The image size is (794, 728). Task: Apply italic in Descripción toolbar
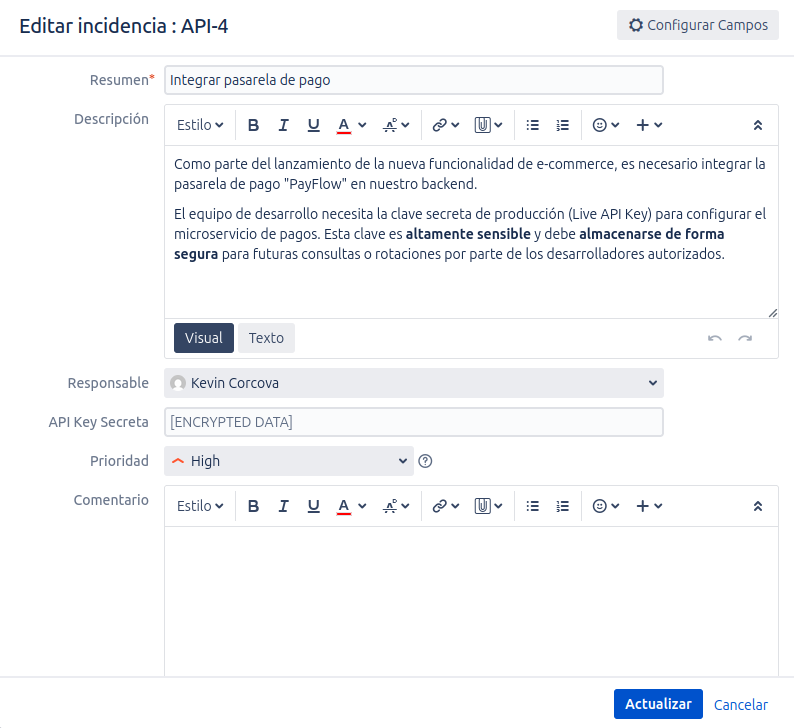(x=284, y=125)
